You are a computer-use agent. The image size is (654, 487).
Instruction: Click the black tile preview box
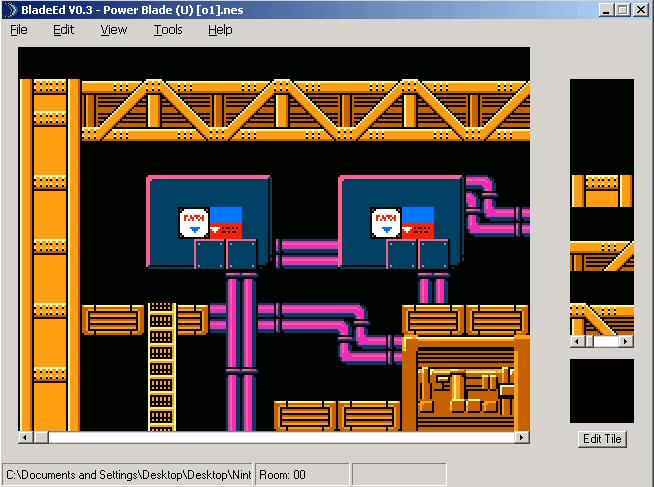pos(601,390)
